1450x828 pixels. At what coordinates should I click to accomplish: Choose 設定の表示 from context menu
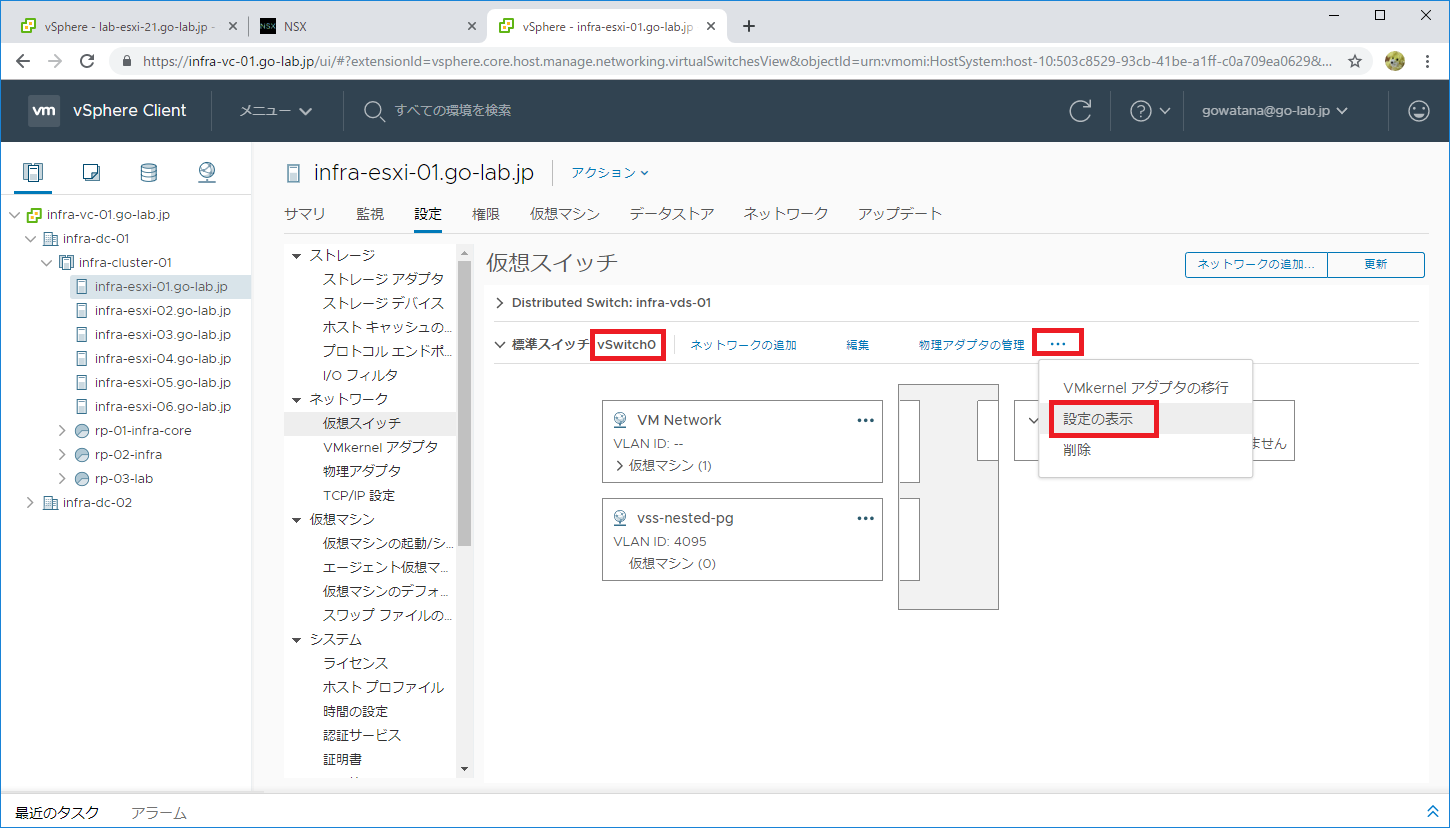coord(1145,419)
